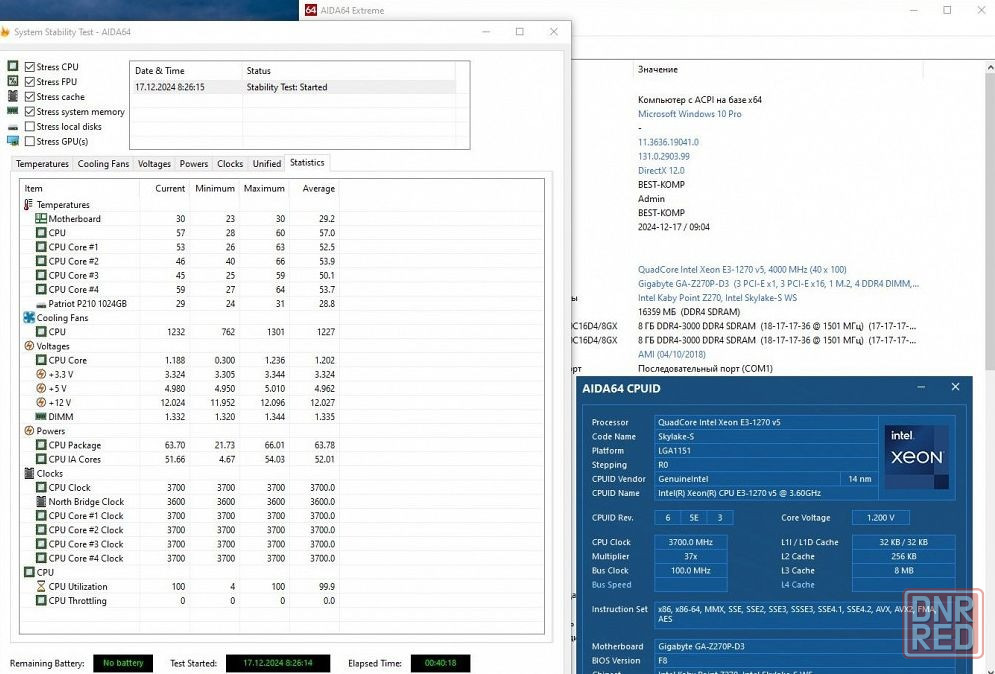The width and height of the screenshot is (995, 674).
Task: Open the Microsoft Windows 10 Pro link
Action: 689,114
